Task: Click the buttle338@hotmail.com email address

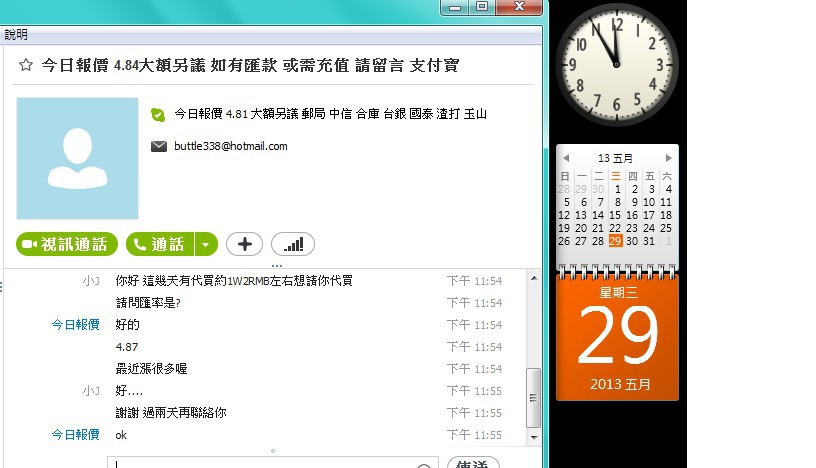Action: click(x=231, y=146)
